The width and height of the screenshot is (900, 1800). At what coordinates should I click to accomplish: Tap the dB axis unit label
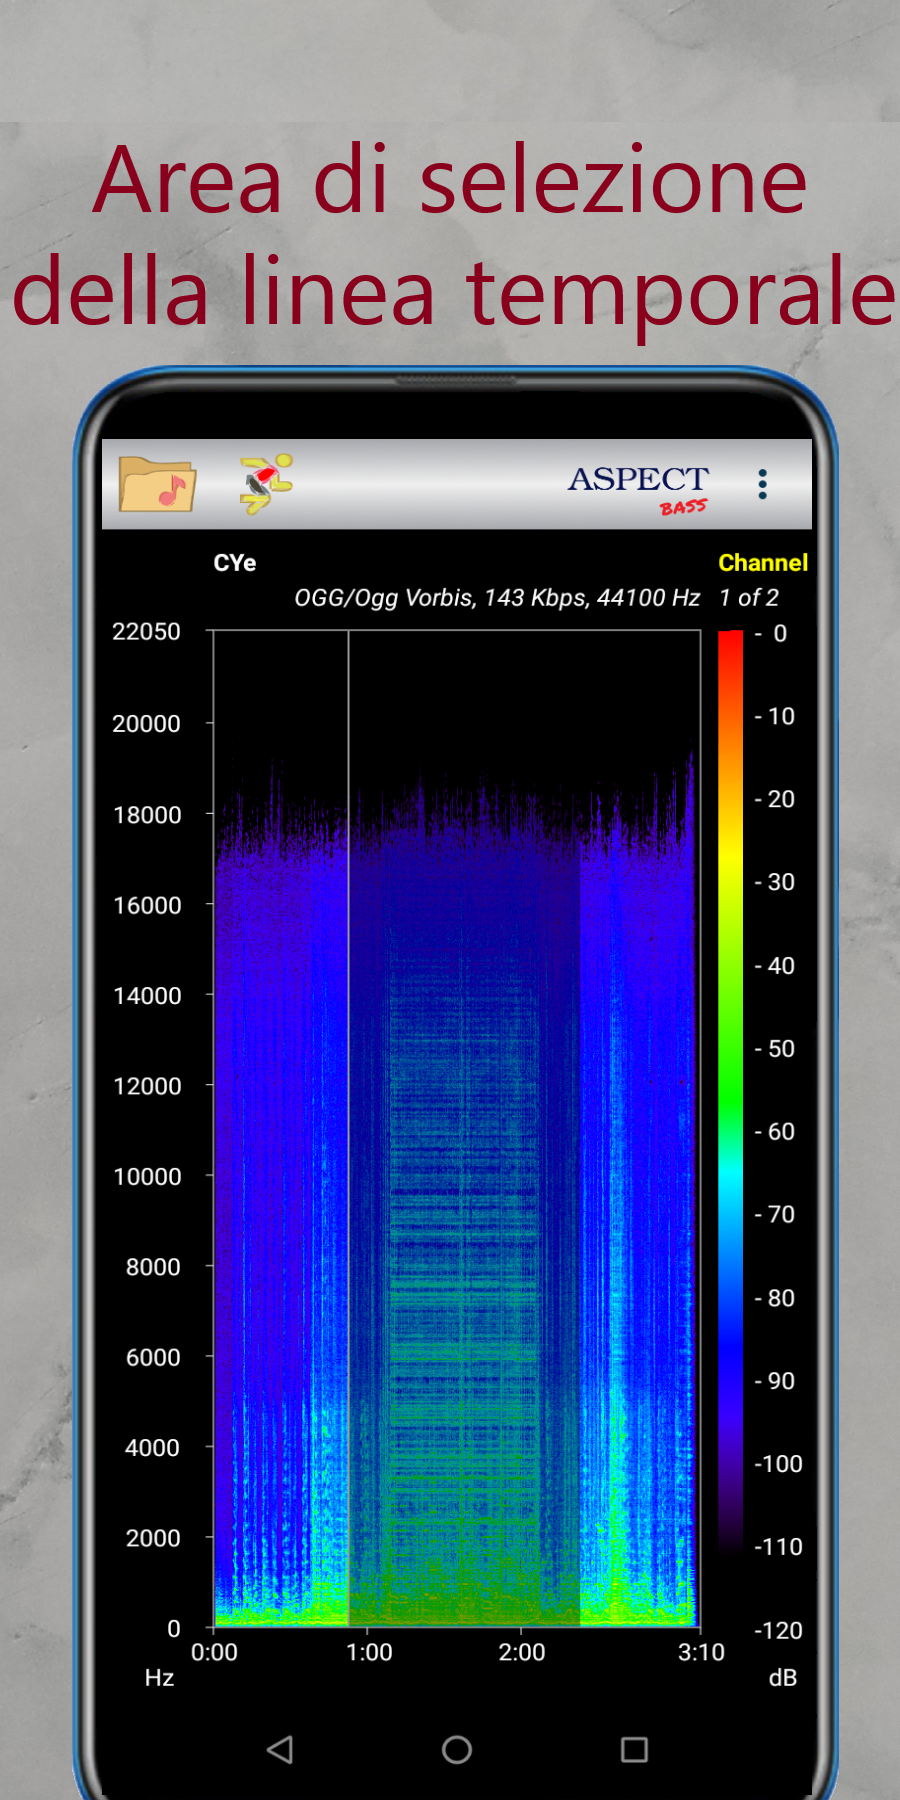(783, 1678)
